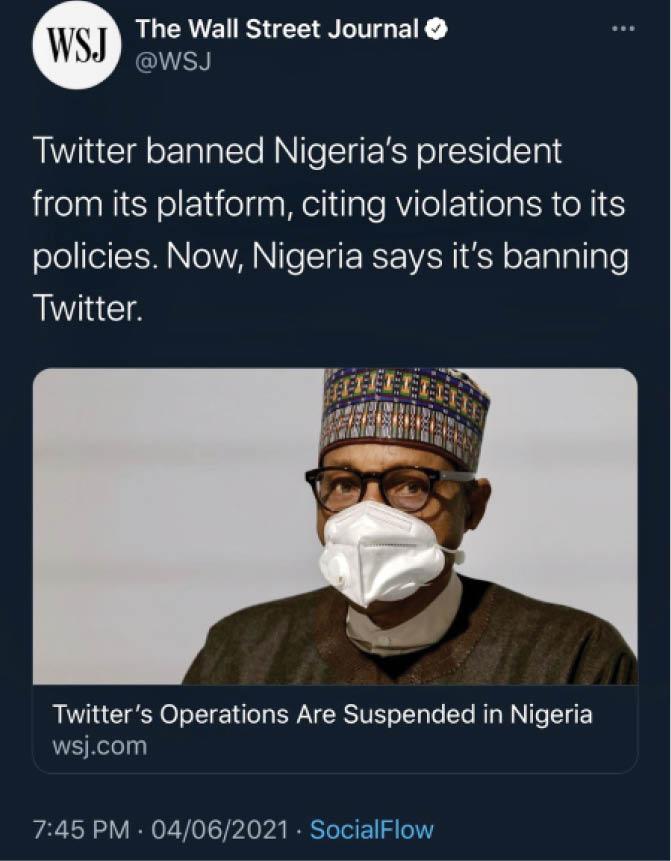Click the wsj.com domain label

click(99, 746)
